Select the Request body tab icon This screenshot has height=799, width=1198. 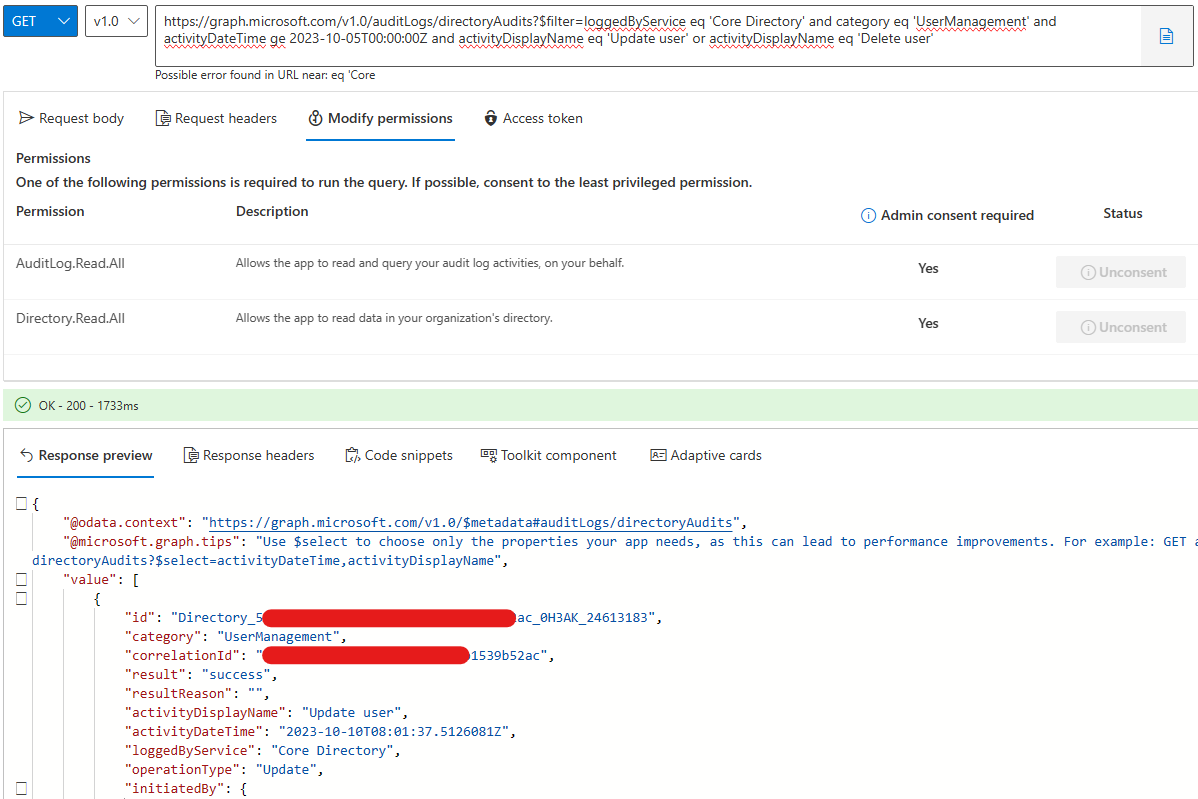coord(28,118)
